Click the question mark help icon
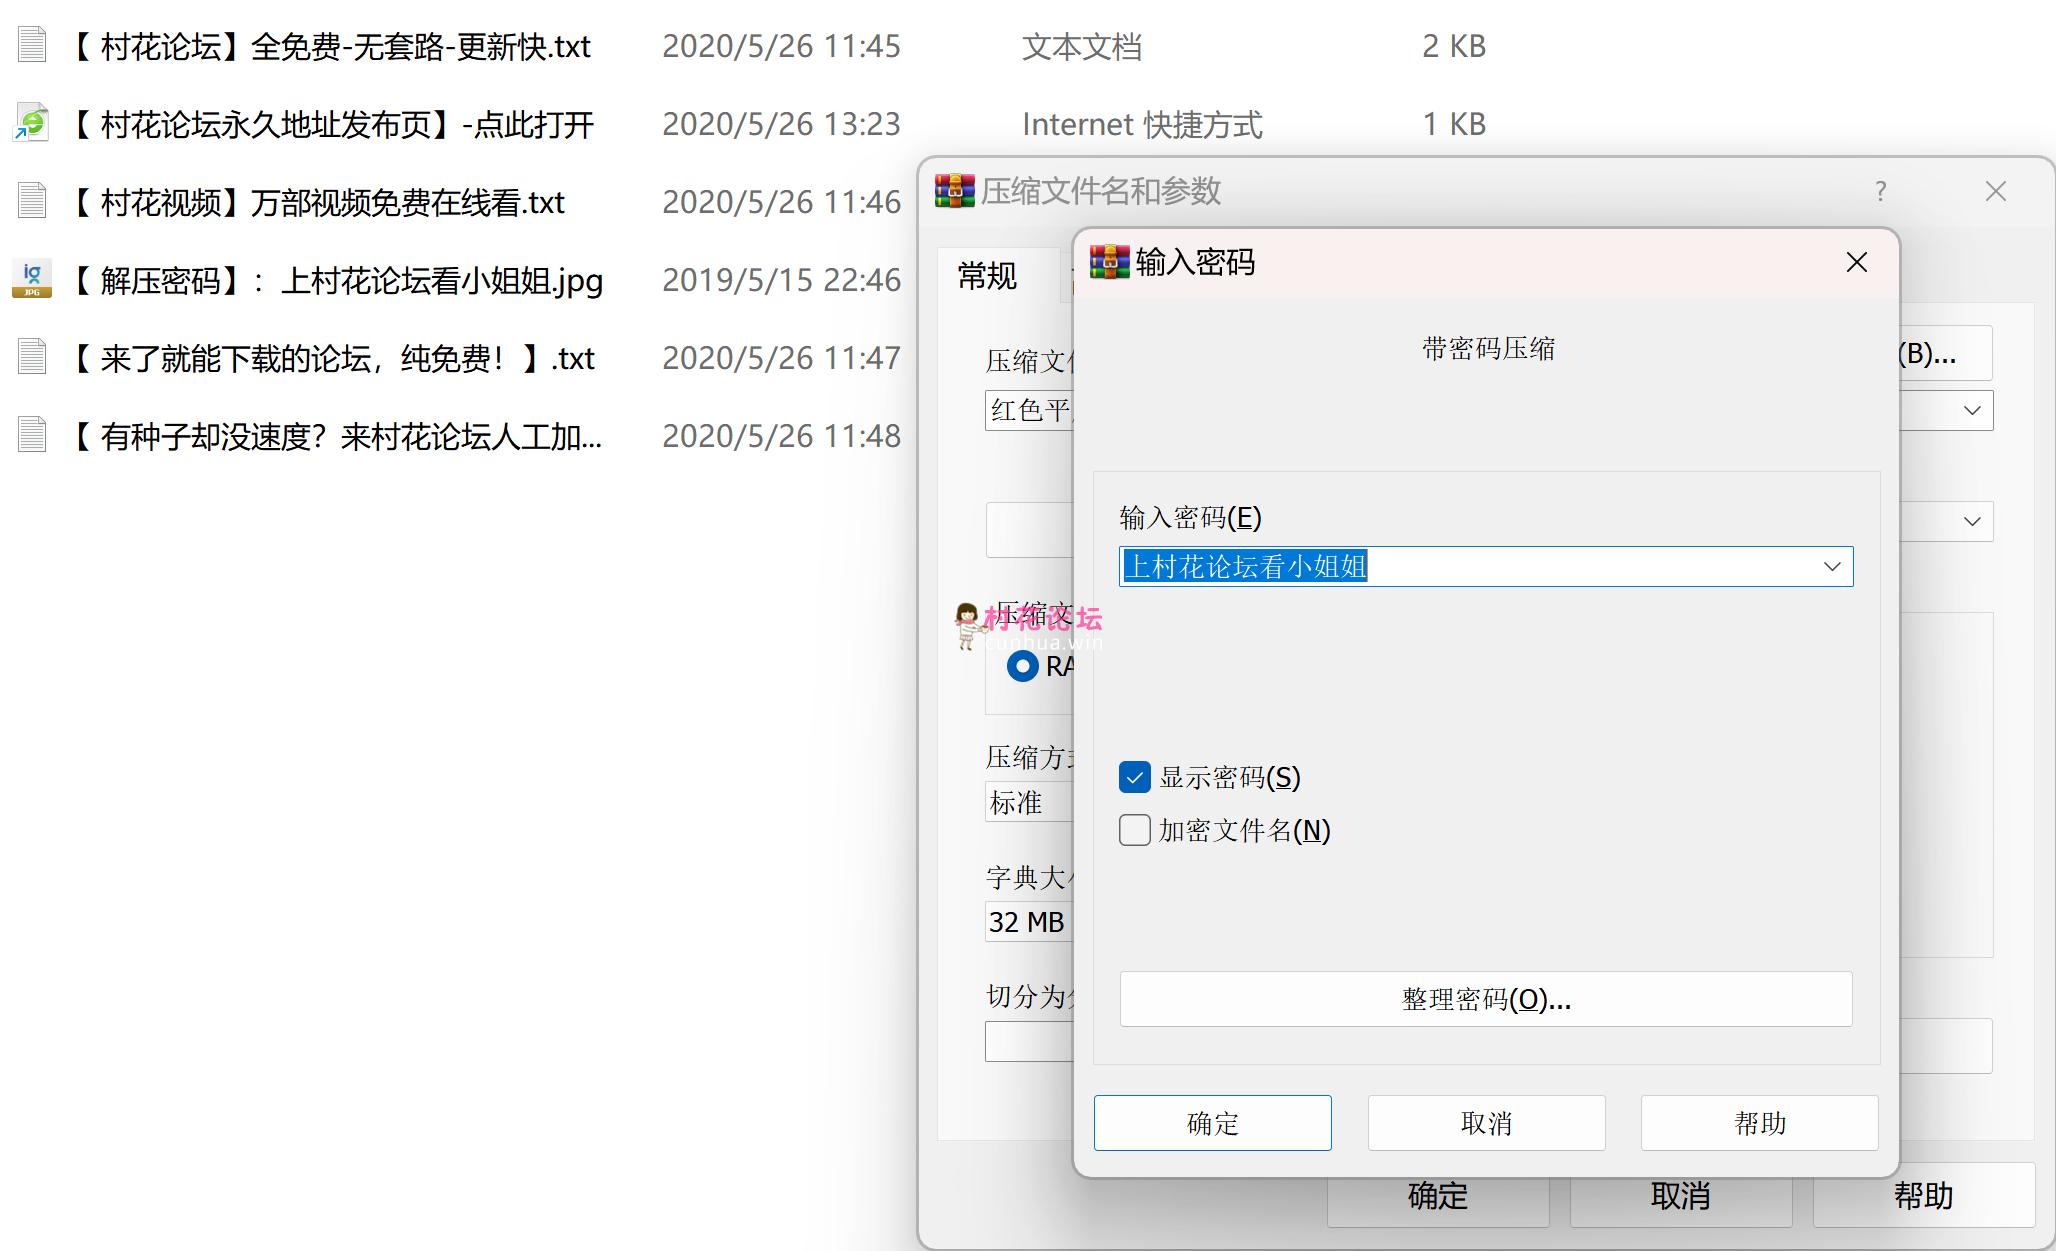 (1881, 191)
